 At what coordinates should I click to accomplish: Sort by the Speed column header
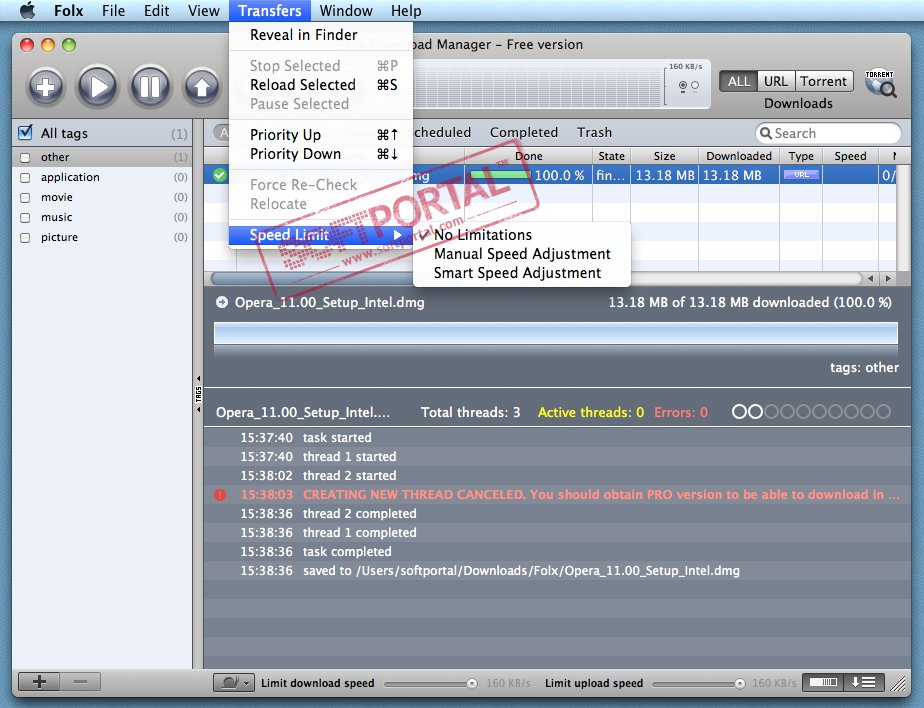pos(850,156)
